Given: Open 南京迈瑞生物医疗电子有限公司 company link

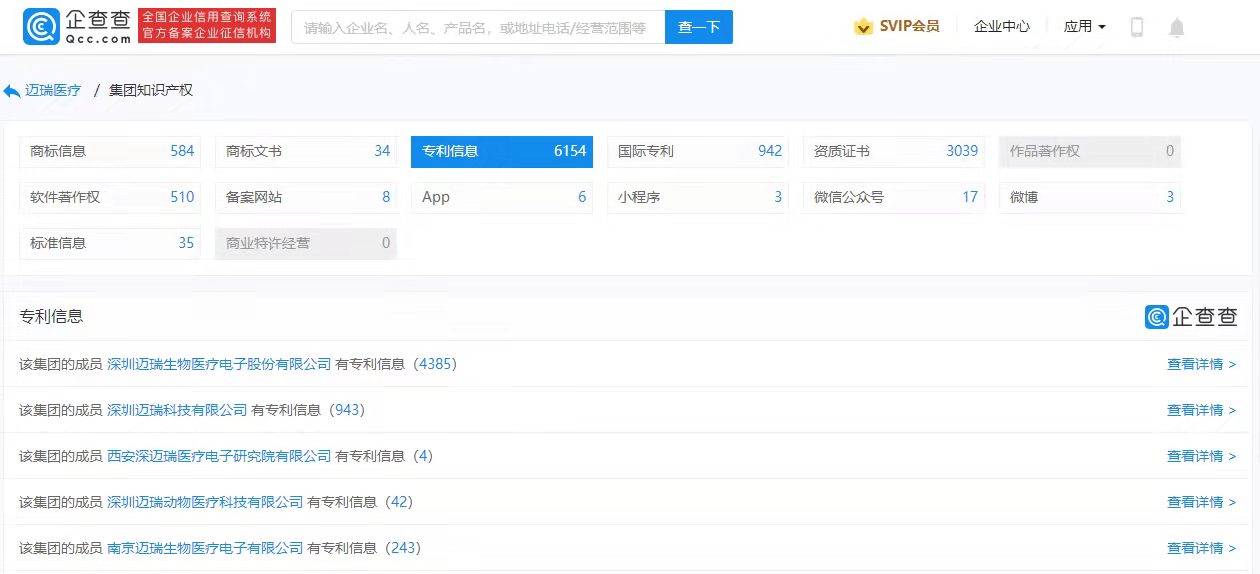Looking at the screenshot, I should click(x=205, y=548).
